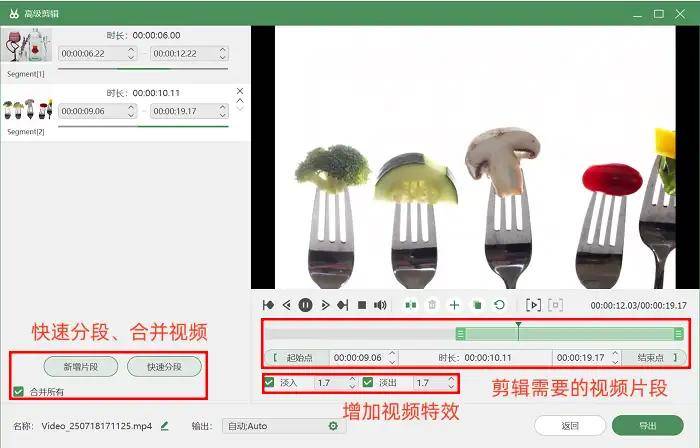Edit the video file name with pencil icon
The image size is (700, 448).
point(165,426)
